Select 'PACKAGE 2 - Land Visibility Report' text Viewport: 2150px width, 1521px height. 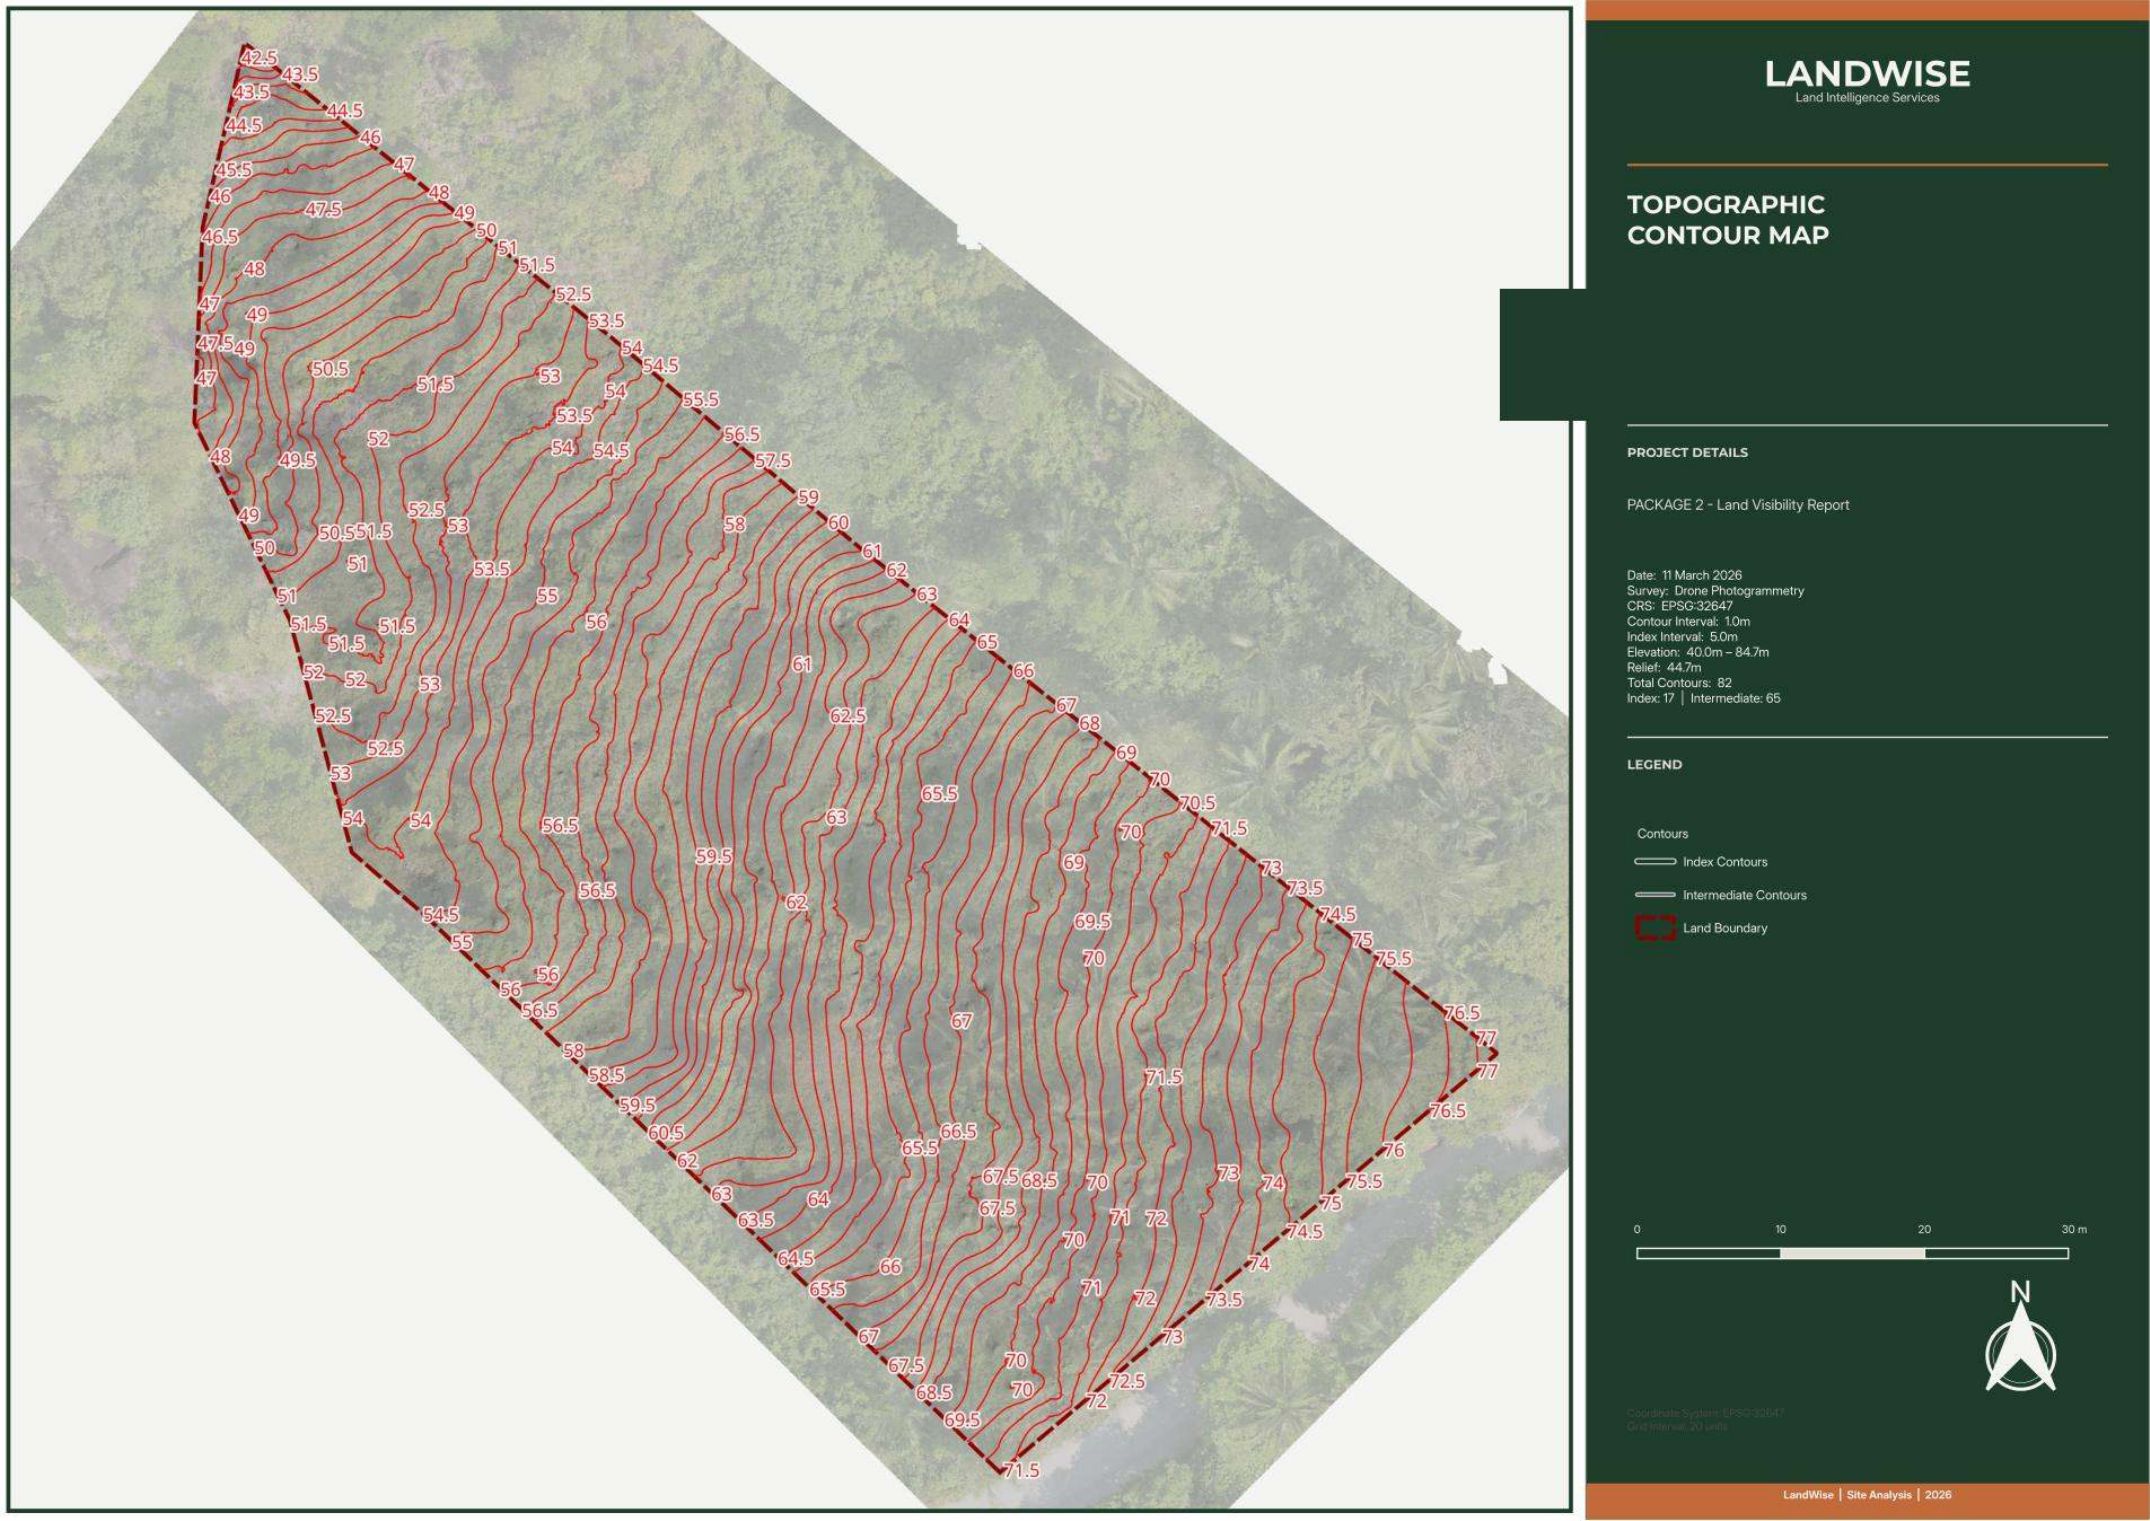1738,505
